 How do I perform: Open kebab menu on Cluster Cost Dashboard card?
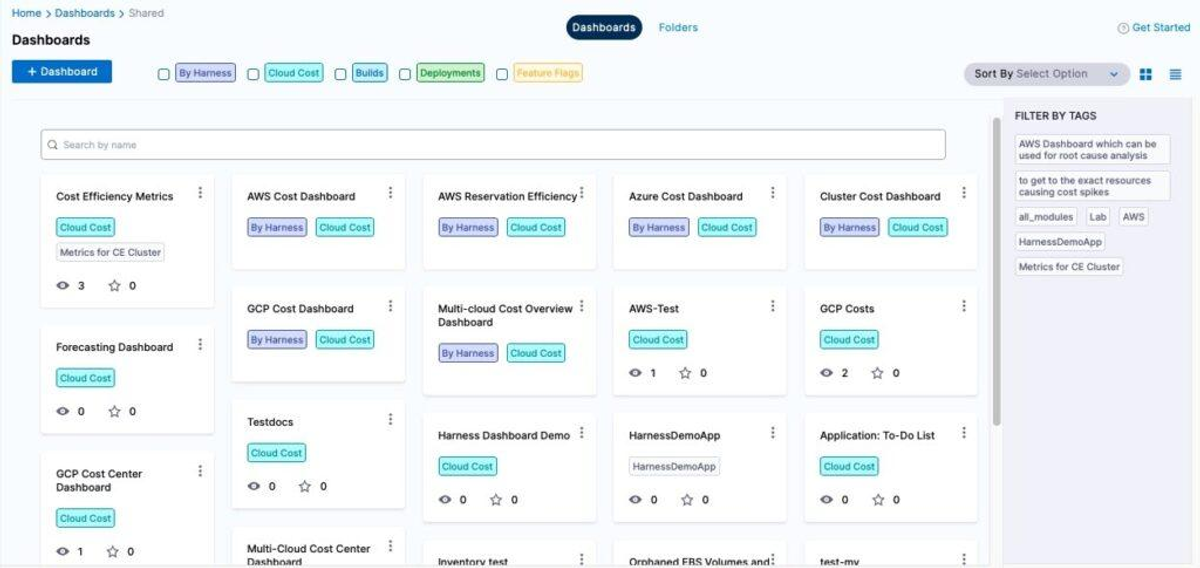[964, 193]
